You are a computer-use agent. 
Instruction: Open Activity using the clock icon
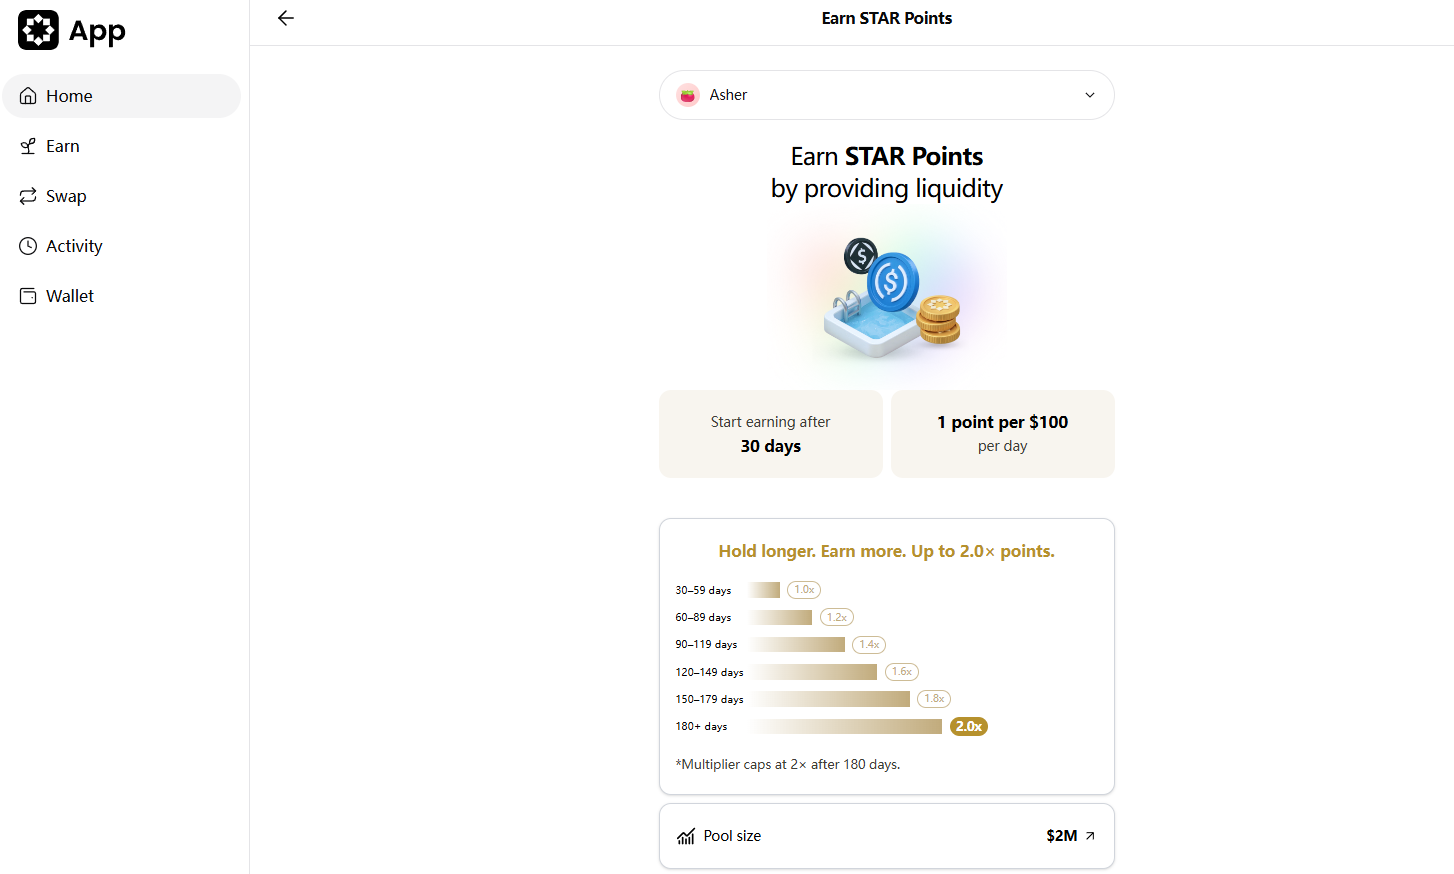[x=28, y=245]
